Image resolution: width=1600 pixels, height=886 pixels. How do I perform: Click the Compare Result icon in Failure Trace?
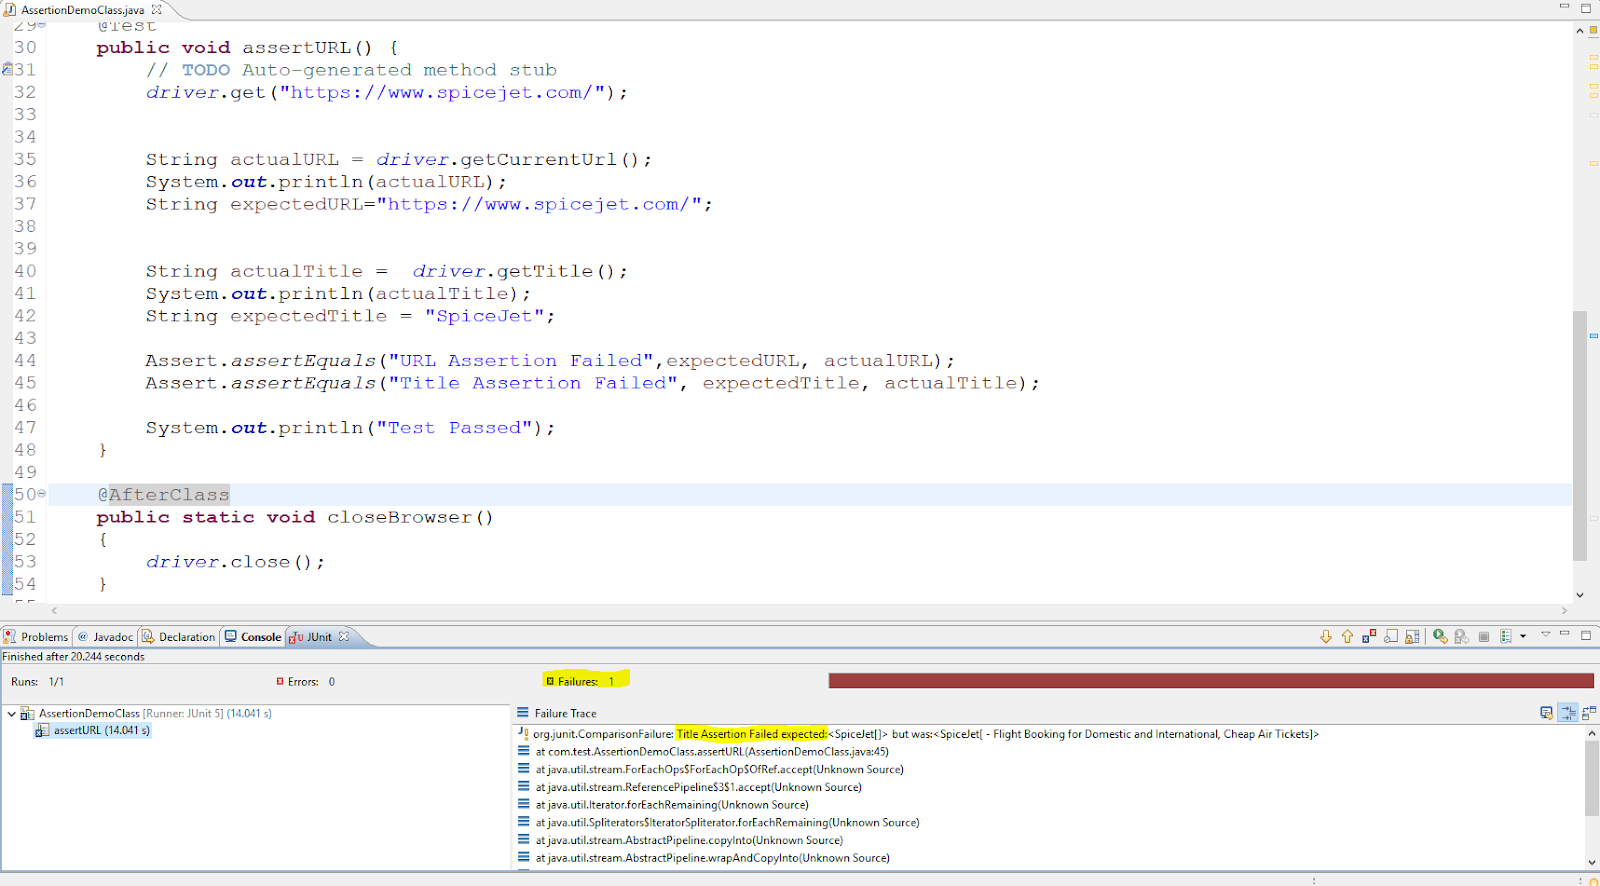1589,713
